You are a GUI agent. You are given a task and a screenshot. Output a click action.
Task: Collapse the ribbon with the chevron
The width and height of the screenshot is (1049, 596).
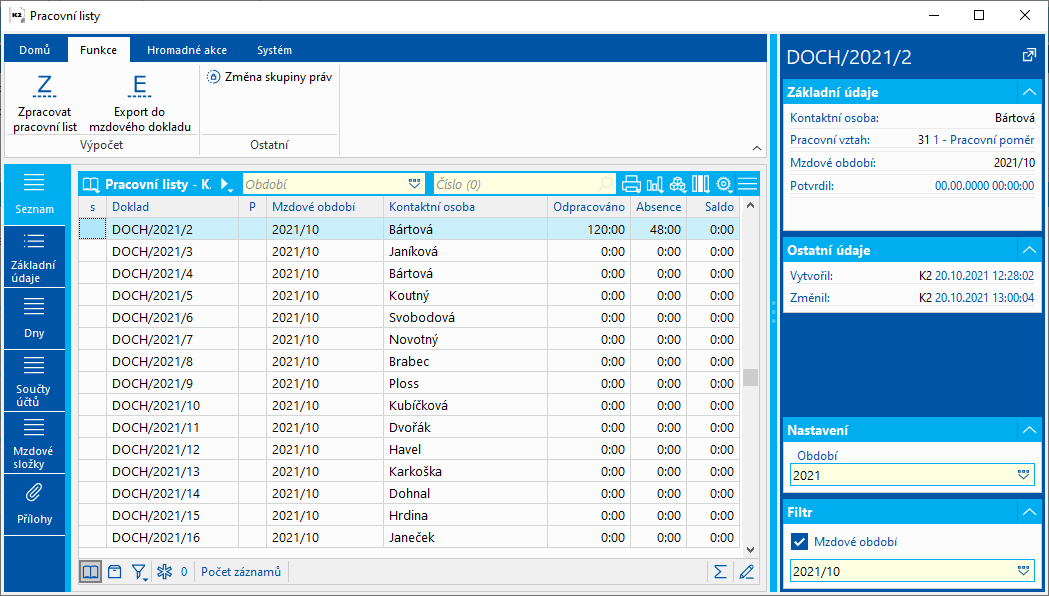(757, 148)
